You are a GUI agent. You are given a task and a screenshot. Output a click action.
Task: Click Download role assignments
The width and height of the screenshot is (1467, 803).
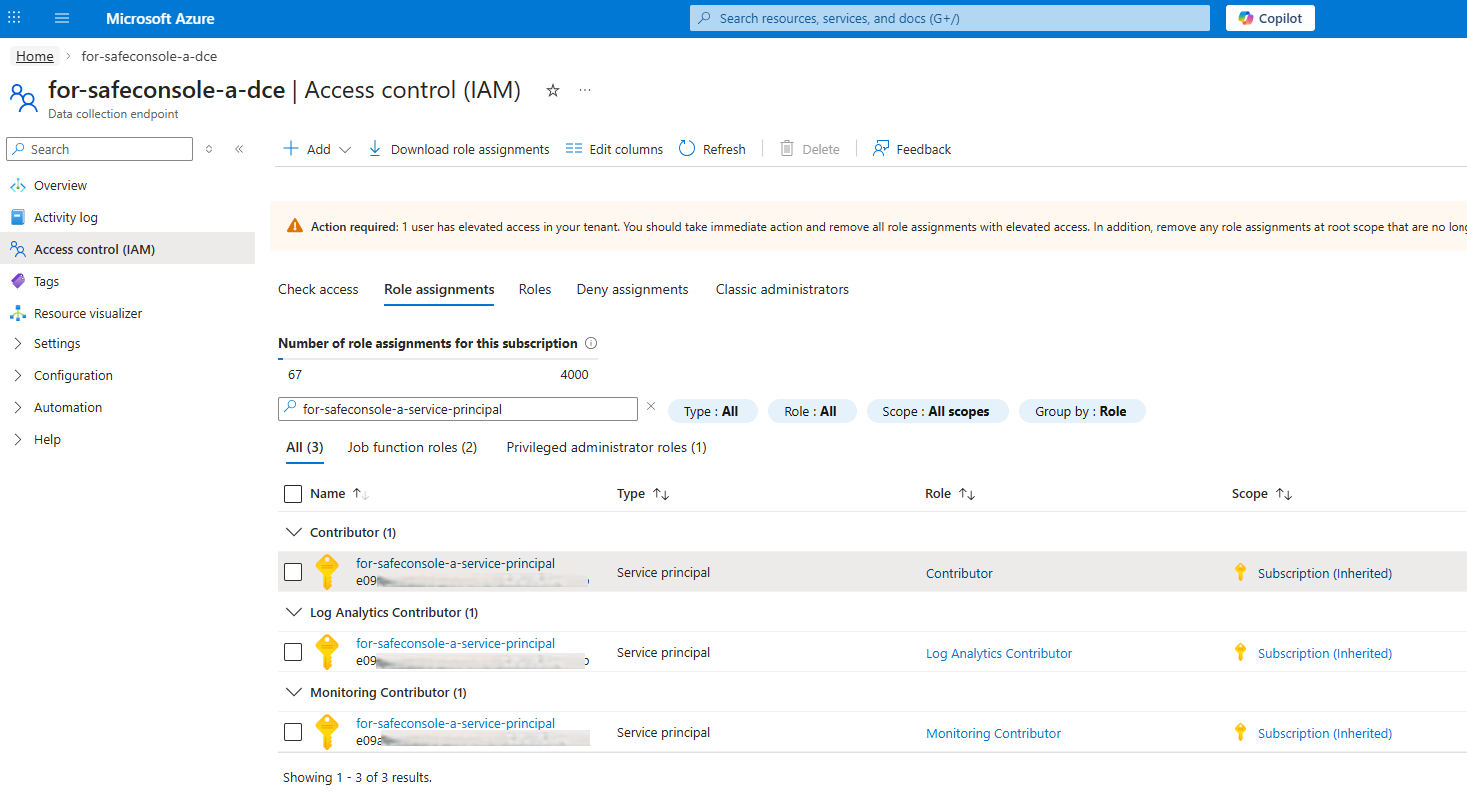pyautogui.click(x=459, y=149)
